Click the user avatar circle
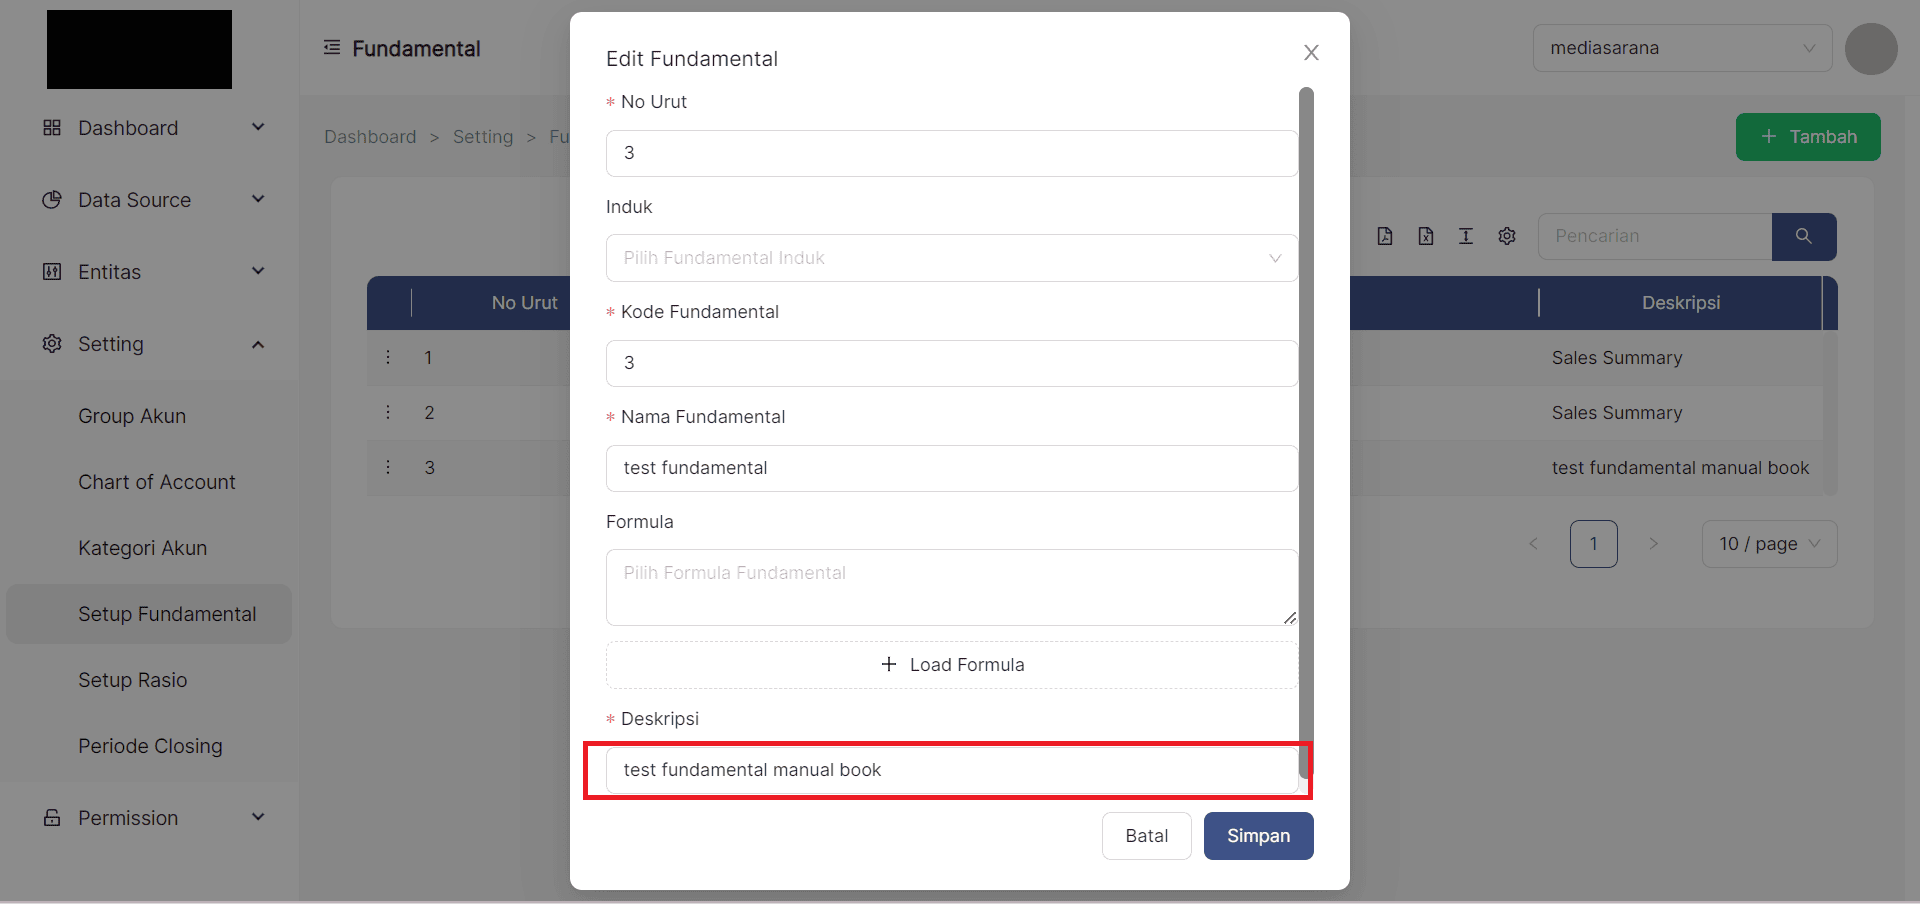This screenshot has width=1920, height=904. tap(1871, 49)
